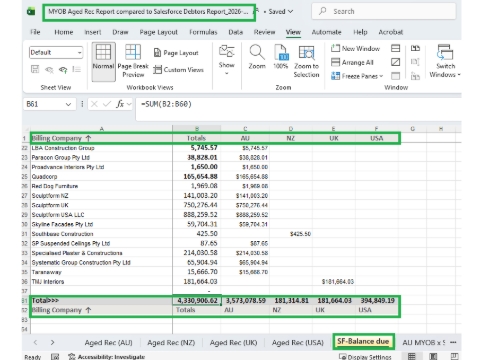
Task: Open the Zoom dialog
Action: [x=257, y=57]
